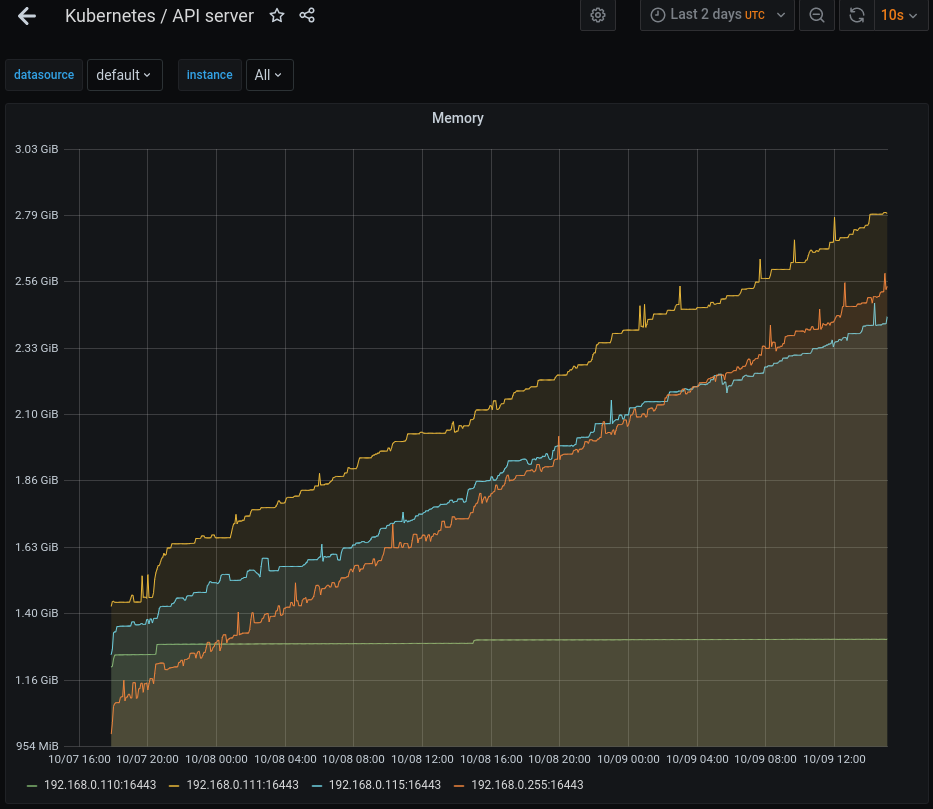Screen dimensions: 933x809
Task: Click the 2.33 GiB y-axis label
Action: tap(36, 348)
